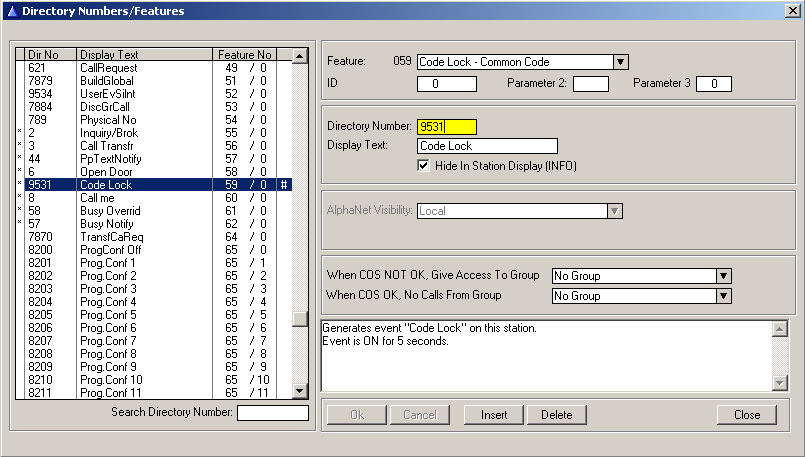The height and width of the screenshot is (457, 805).
Task: Click the Close button at bottom right
Action: 746,415
